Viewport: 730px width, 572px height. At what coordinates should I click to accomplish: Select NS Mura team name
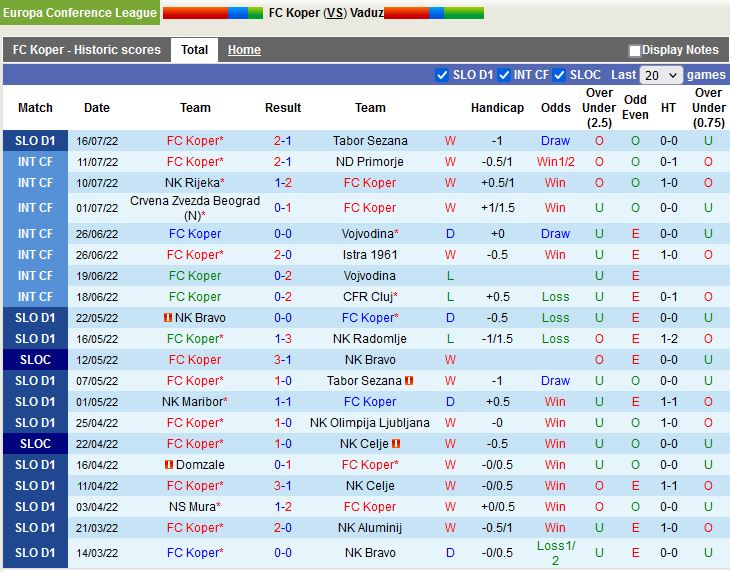tap(192, 506)
